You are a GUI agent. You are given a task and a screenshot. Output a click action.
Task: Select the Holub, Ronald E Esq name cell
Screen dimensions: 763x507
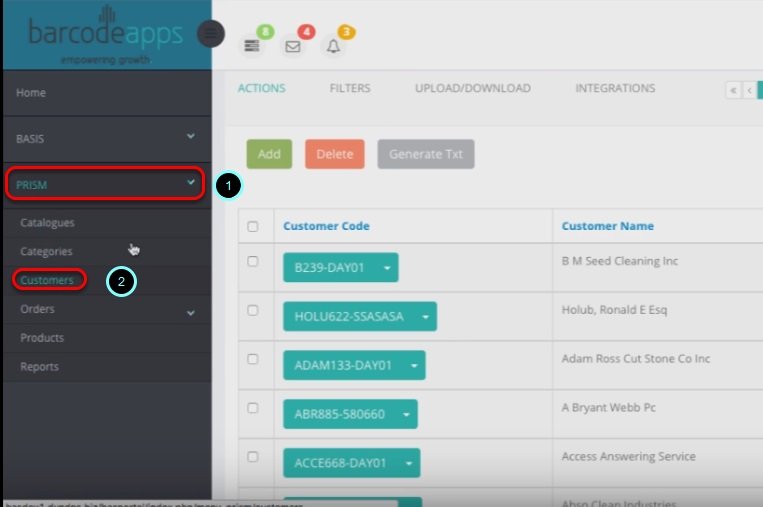[x=614, y=310]
